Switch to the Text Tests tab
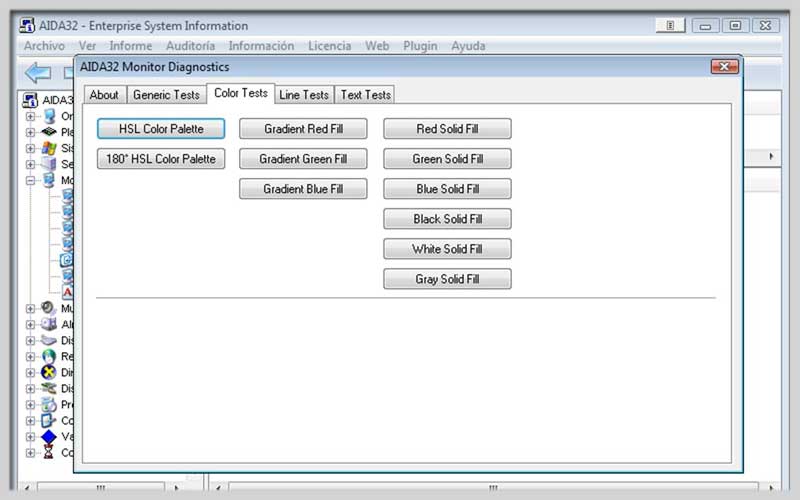Screen dimensions: 800x500 (x=365, y=95)
